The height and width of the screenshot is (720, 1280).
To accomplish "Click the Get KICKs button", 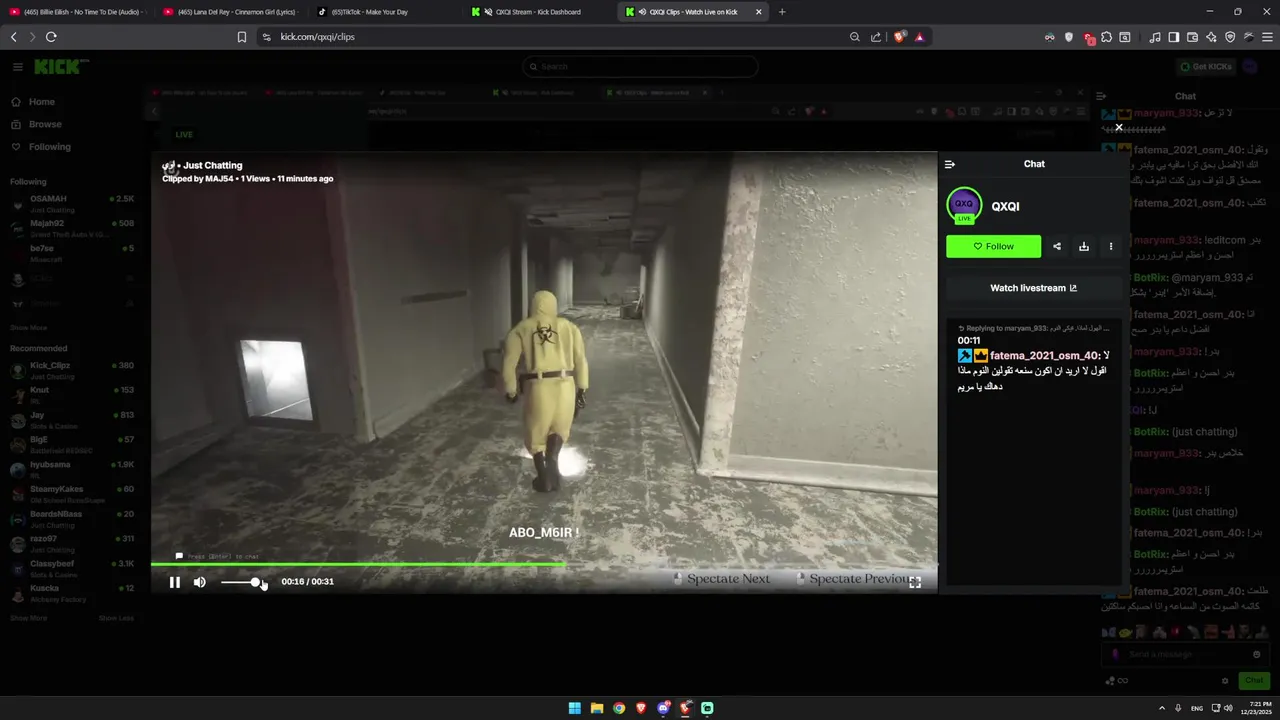I will pyautogui.click(x=1206, y=67).
